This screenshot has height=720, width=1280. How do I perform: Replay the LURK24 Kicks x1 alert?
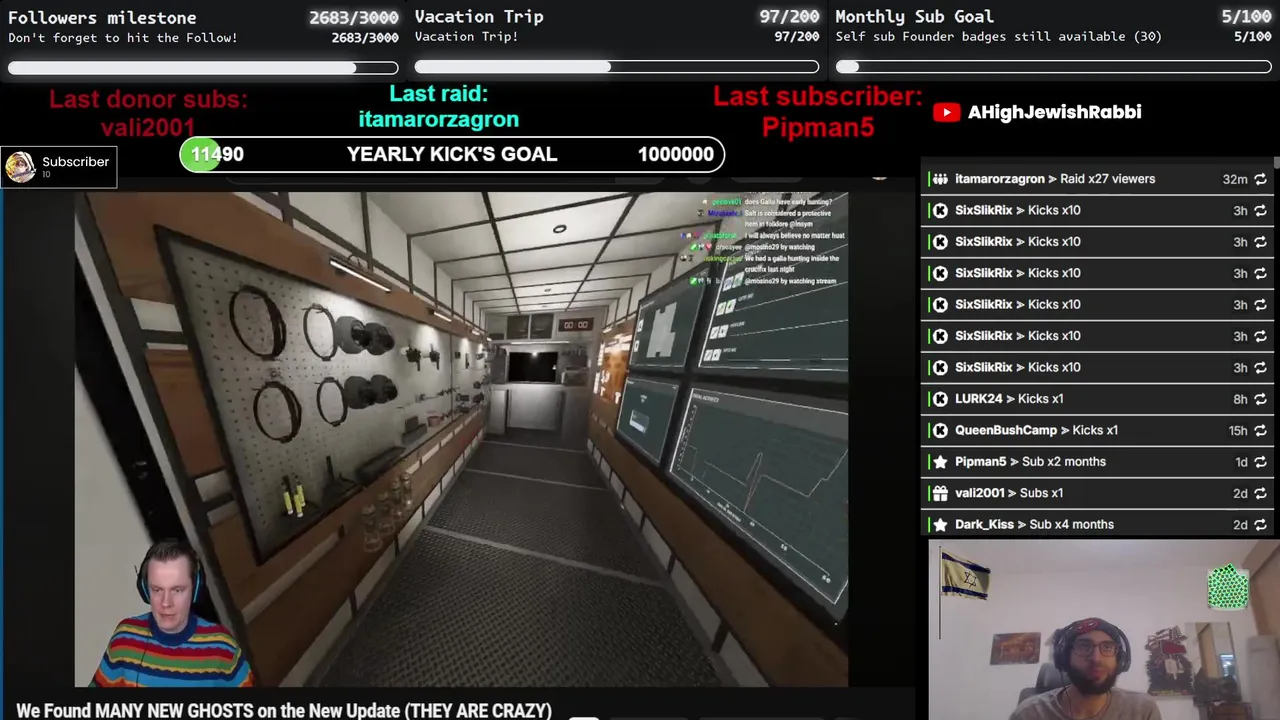point(1260,399)
